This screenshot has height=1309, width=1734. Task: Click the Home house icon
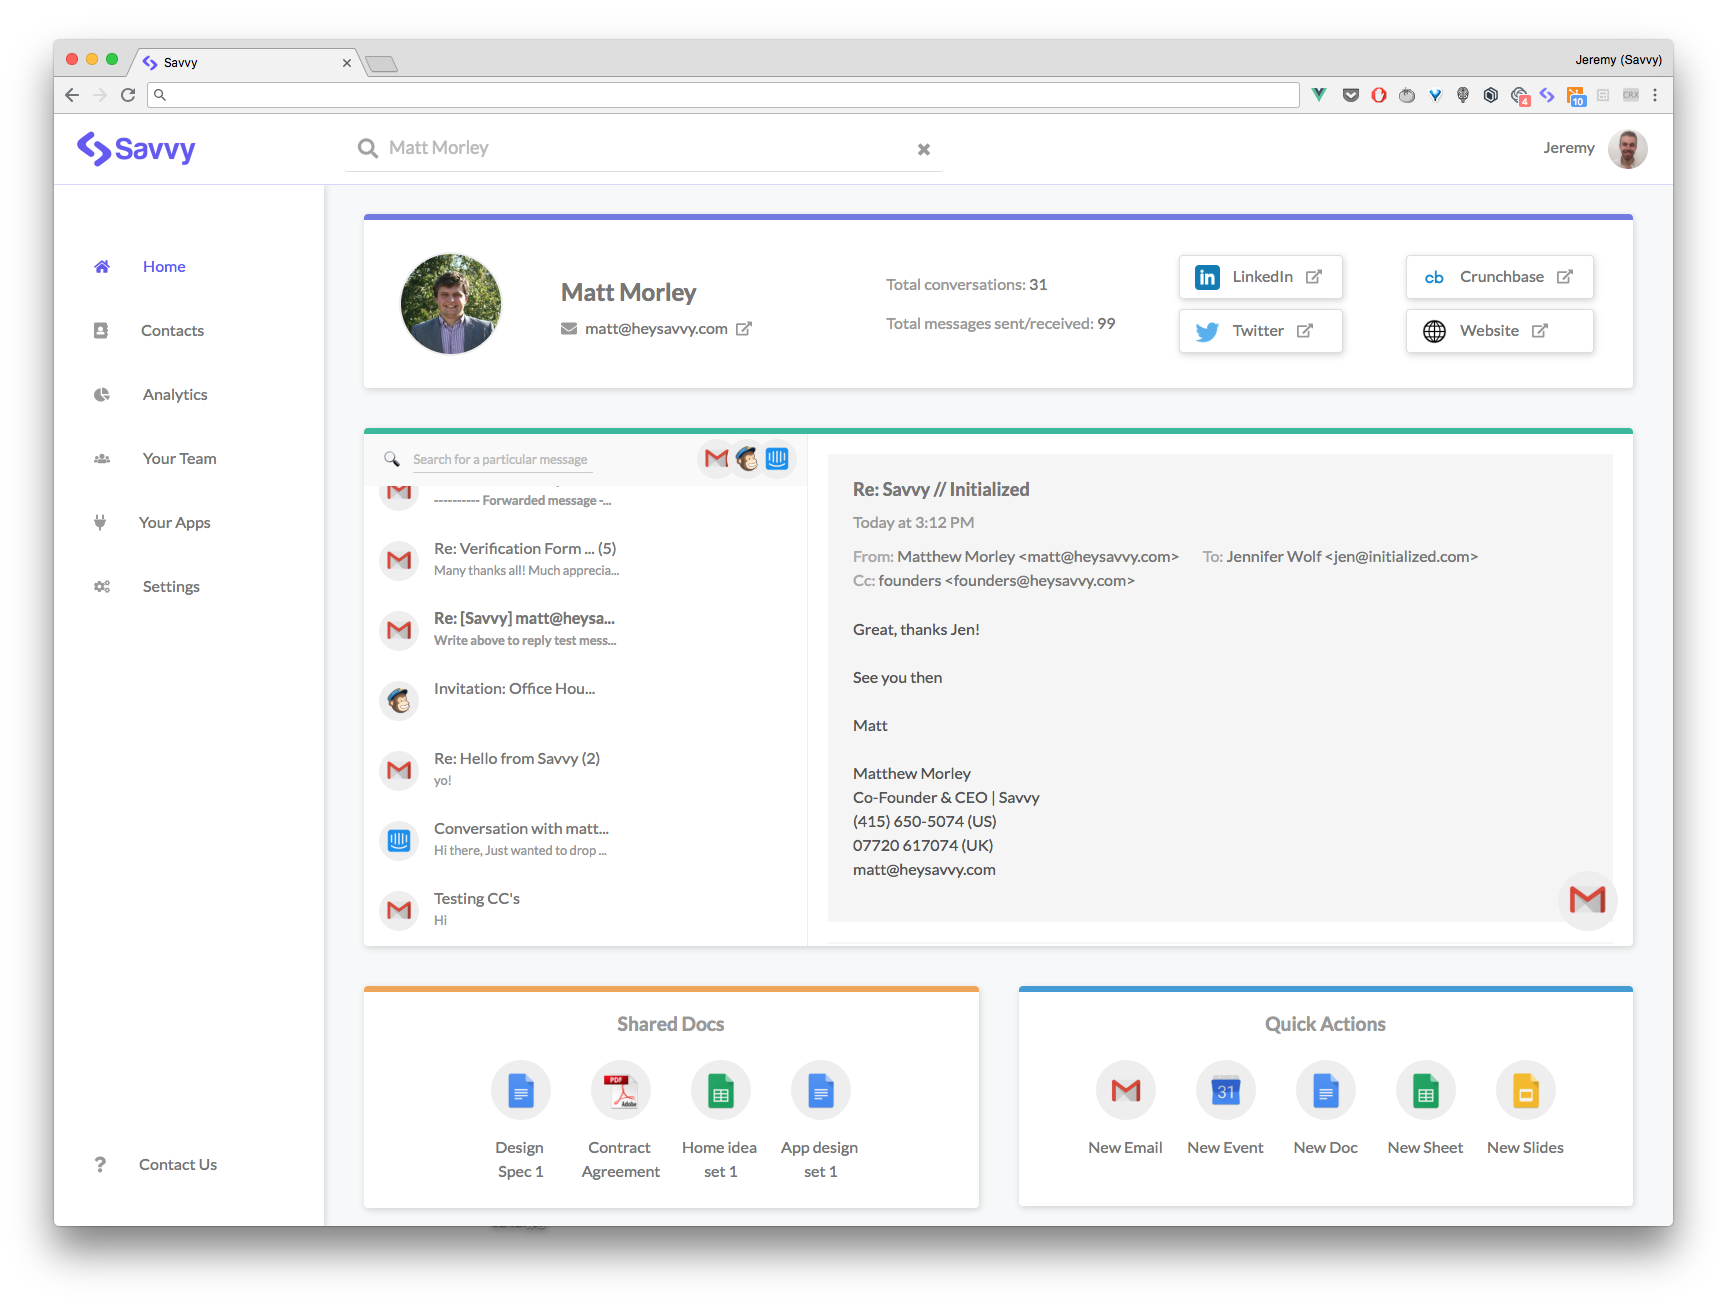click(102, 267)
